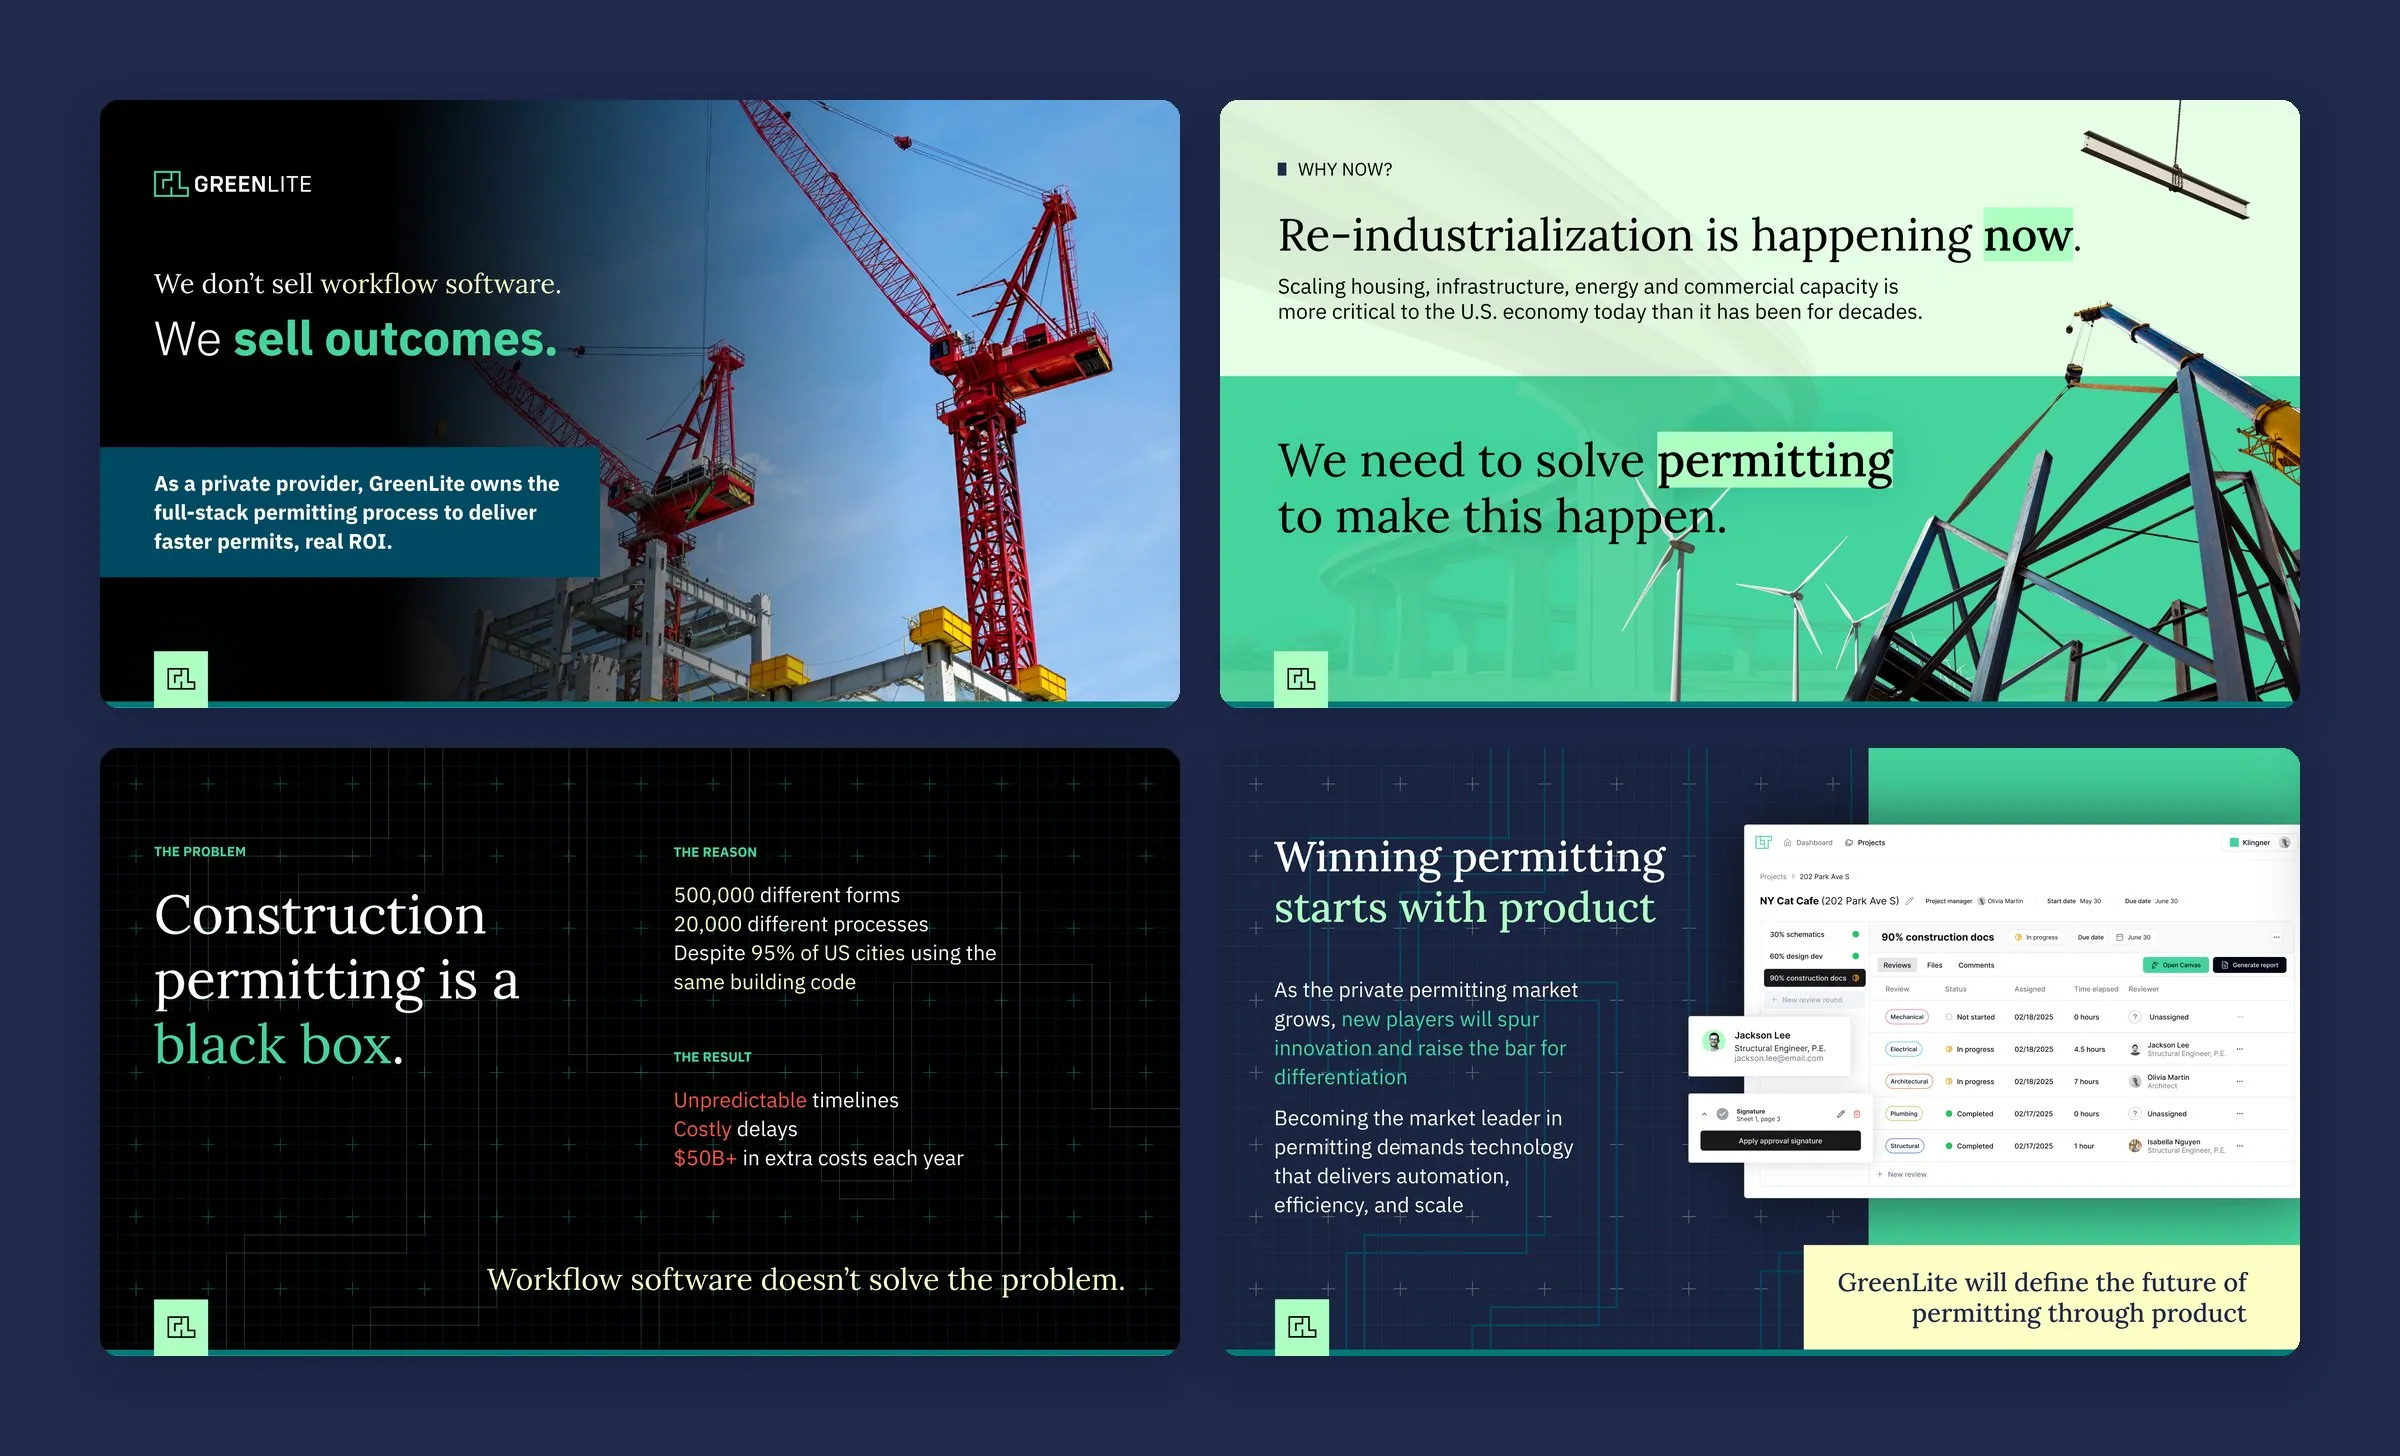The image size is (2400, 1456).
Task: Switch to the Files tab
Action: pos(1935,965)
